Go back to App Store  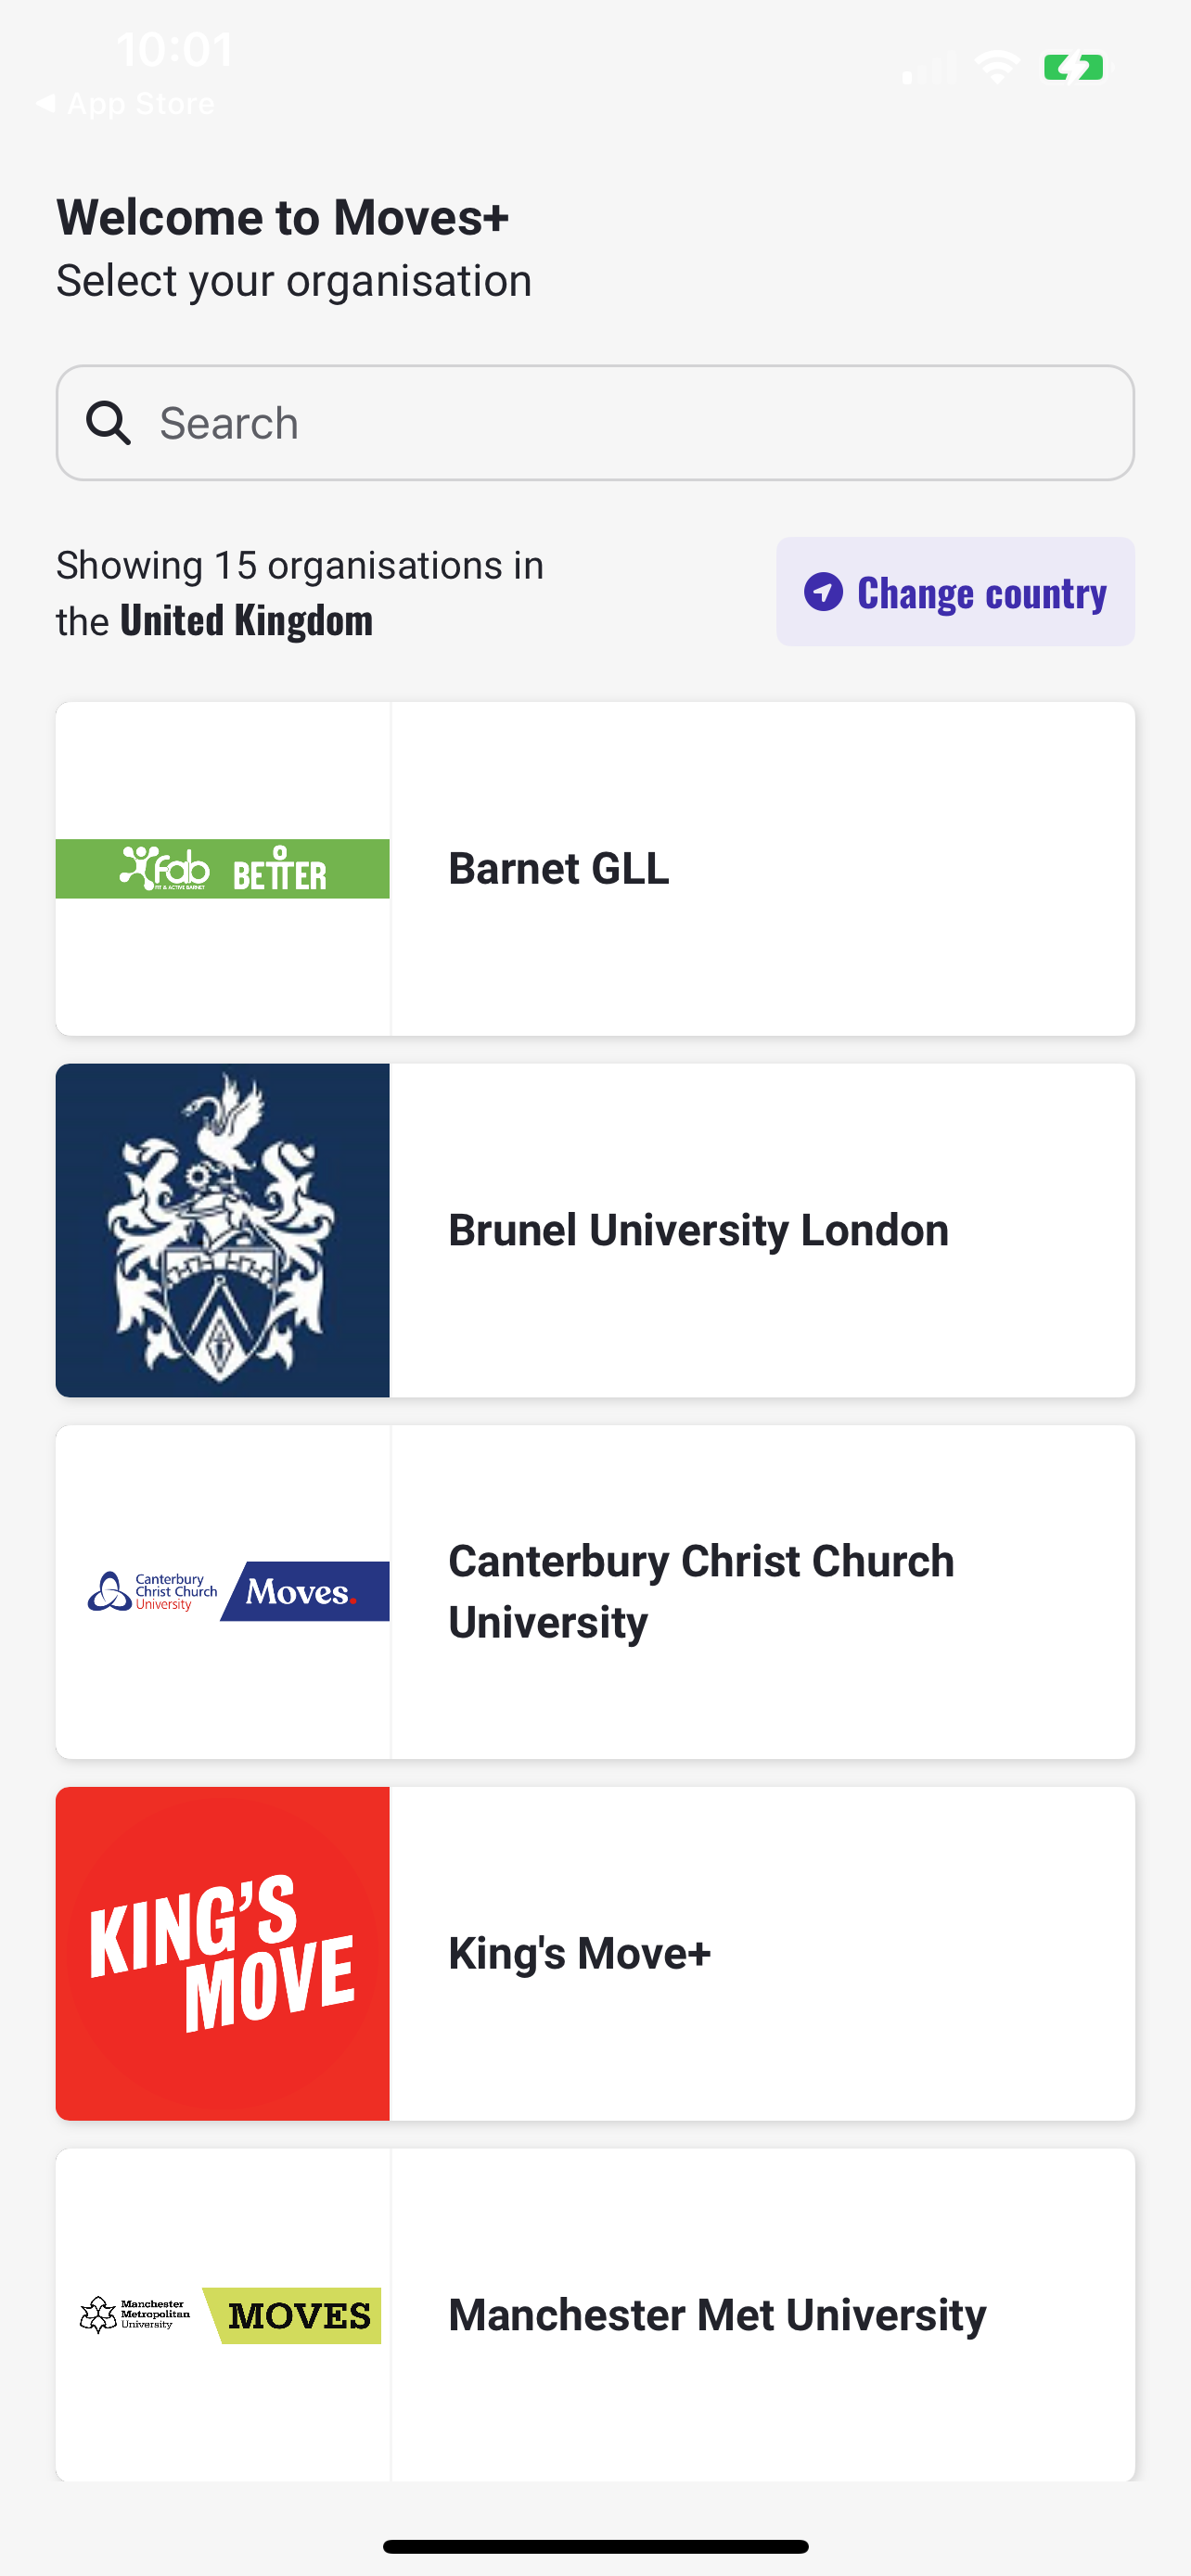(x=126, y=103)
